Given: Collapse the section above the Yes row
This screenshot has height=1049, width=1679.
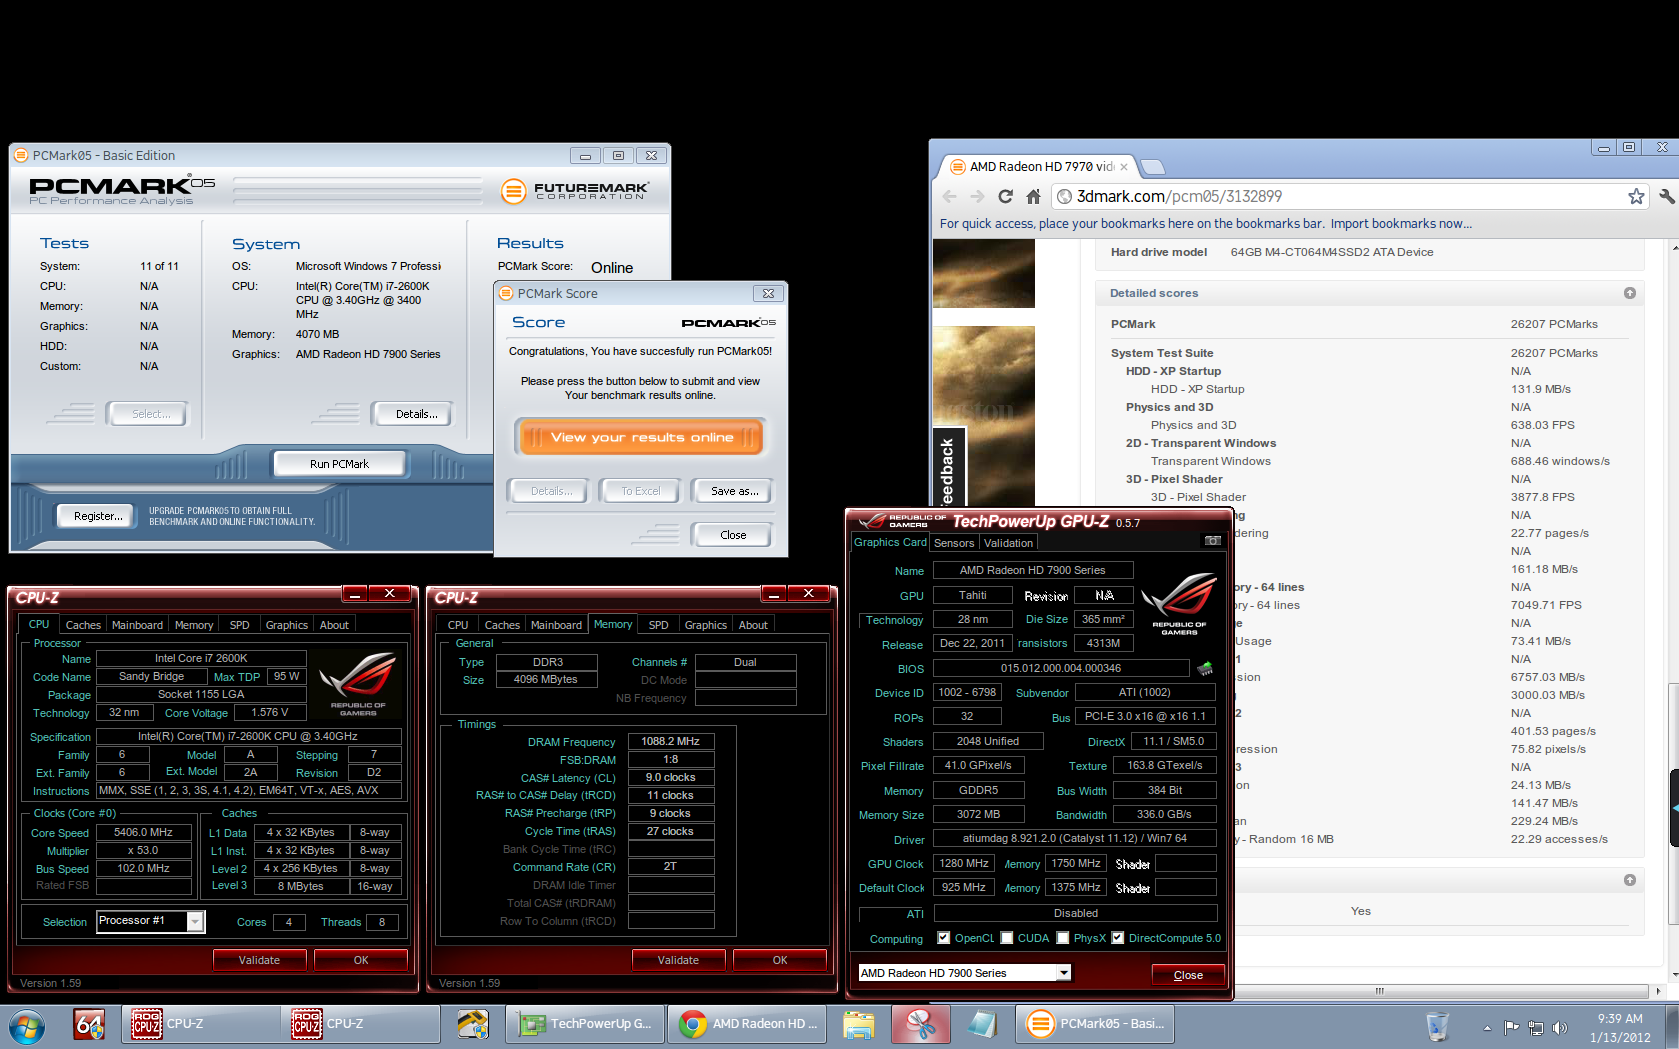Looking at the screenshot, I should pos(1630,880).
